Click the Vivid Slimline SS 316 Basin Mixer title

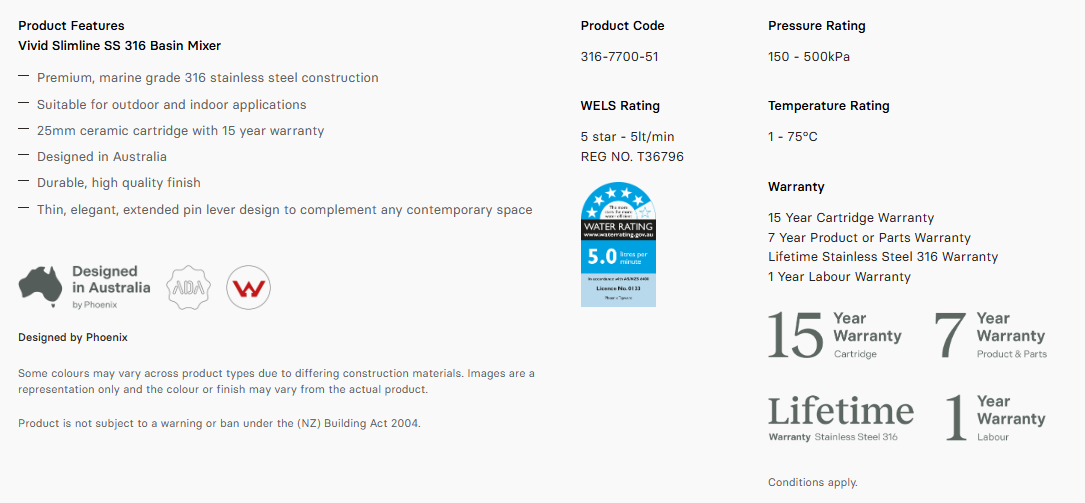tap(120, 46)
